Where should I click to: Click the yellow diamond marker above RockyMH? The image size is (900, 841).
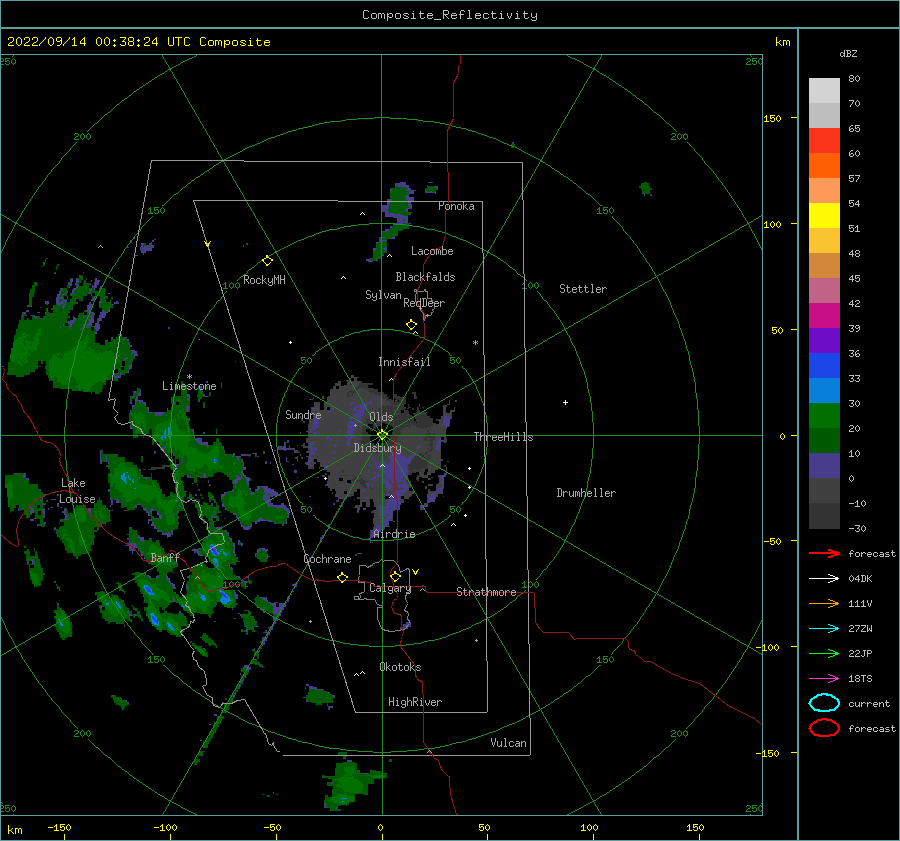pyautogui.click(x=267, y=261)
